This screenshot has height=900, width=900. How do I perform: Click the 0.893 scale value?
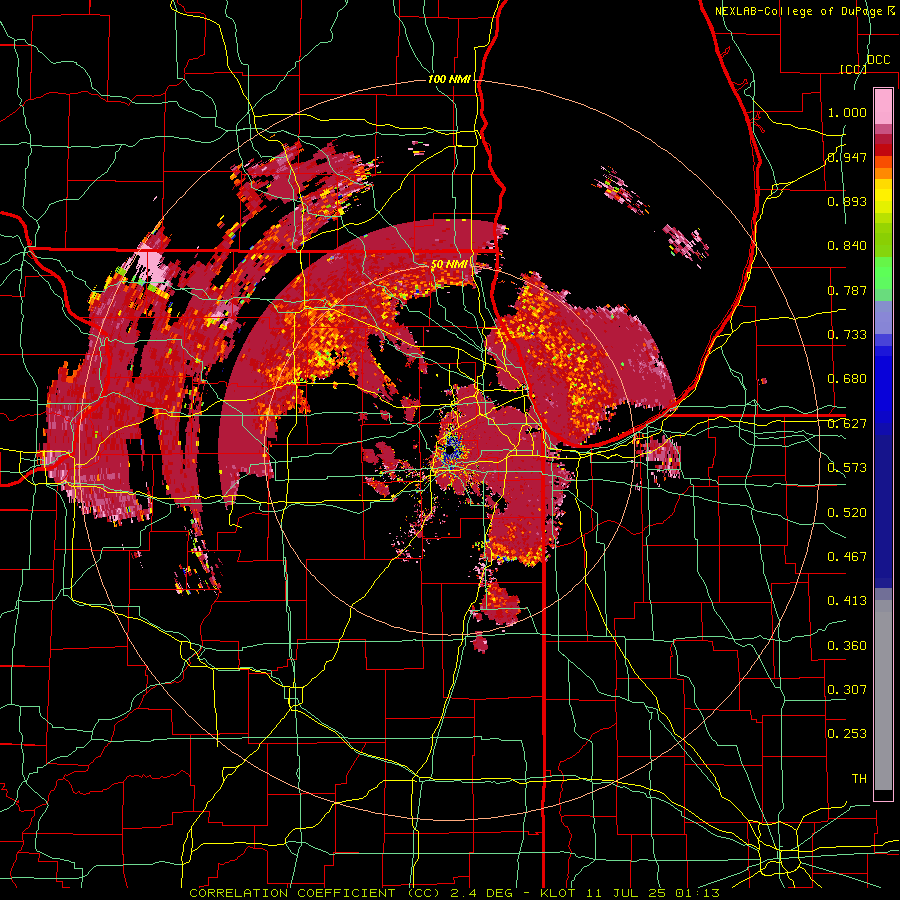pyautogui.click(x=847, y=201)
